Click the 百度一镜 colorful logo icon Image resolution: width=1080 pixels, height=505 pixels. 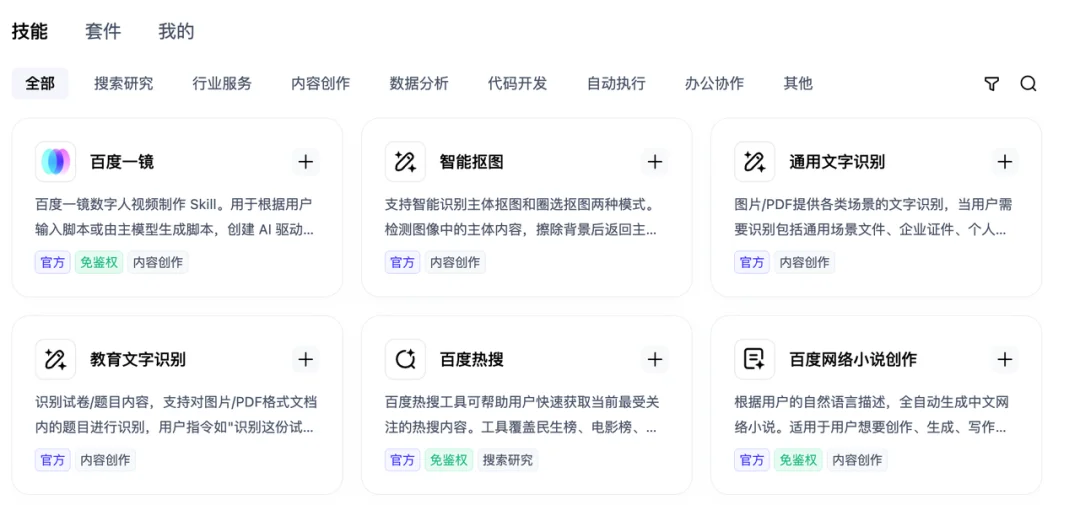[x=56, y=162]
